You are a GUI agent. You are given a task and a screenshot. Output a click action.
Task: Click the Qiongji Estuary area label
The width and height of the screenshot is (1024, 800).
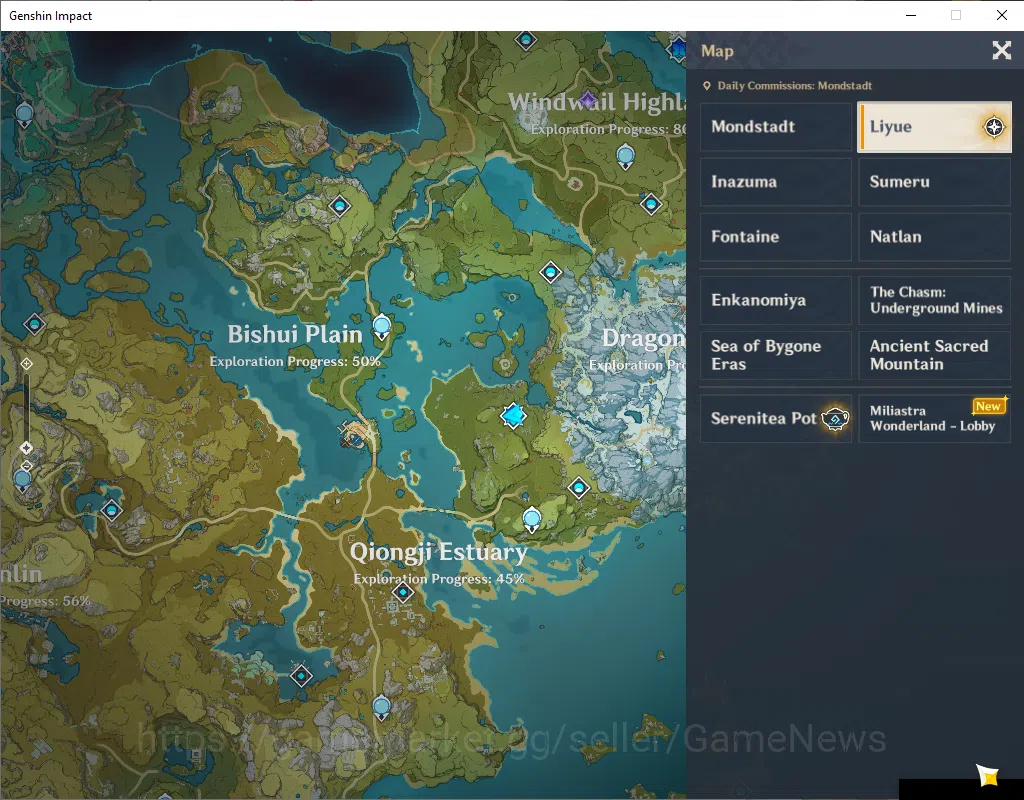[438, 552]
